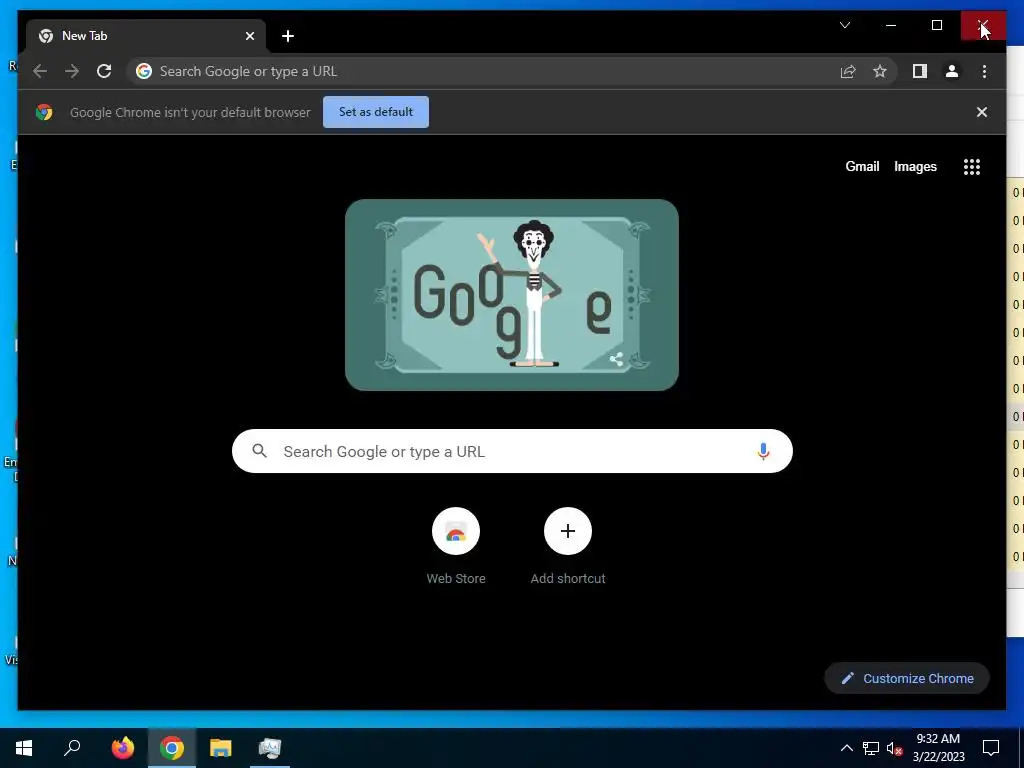
Task: Open the Google Doodle image
Action: click(x=511, y=295)
